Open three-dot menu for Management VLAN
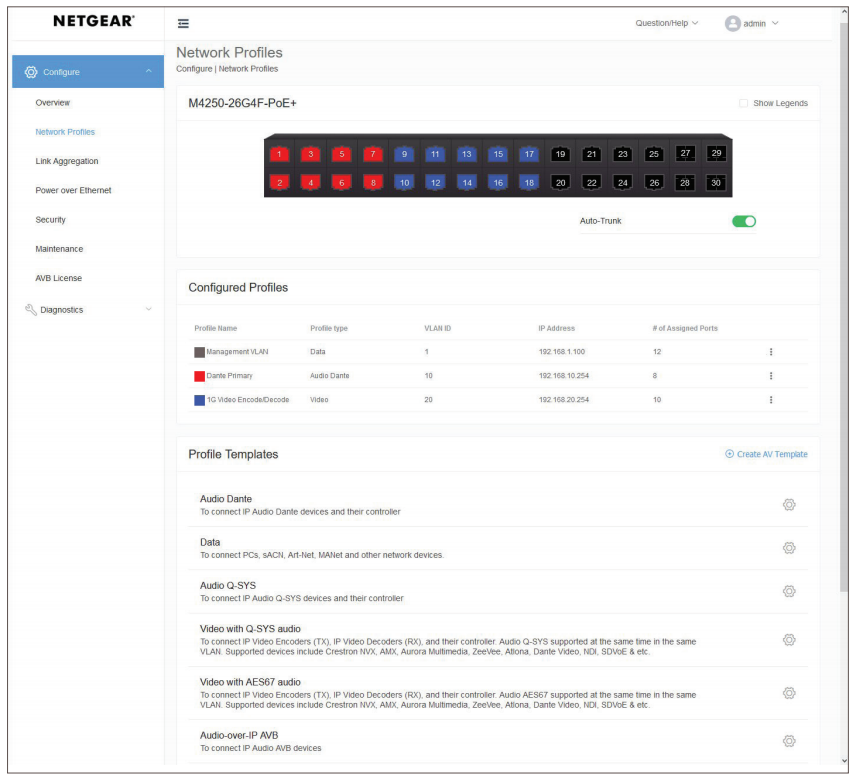Screen dimensions: 856x780 (x=770, y=352)
